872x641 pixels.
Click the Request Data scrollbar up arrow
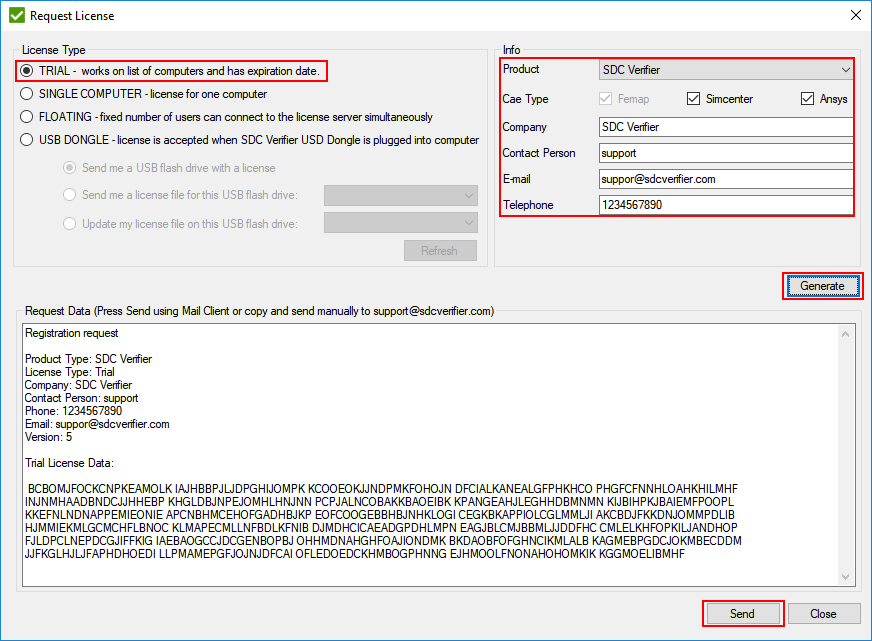pyautogui.click(x=845, y=334)
